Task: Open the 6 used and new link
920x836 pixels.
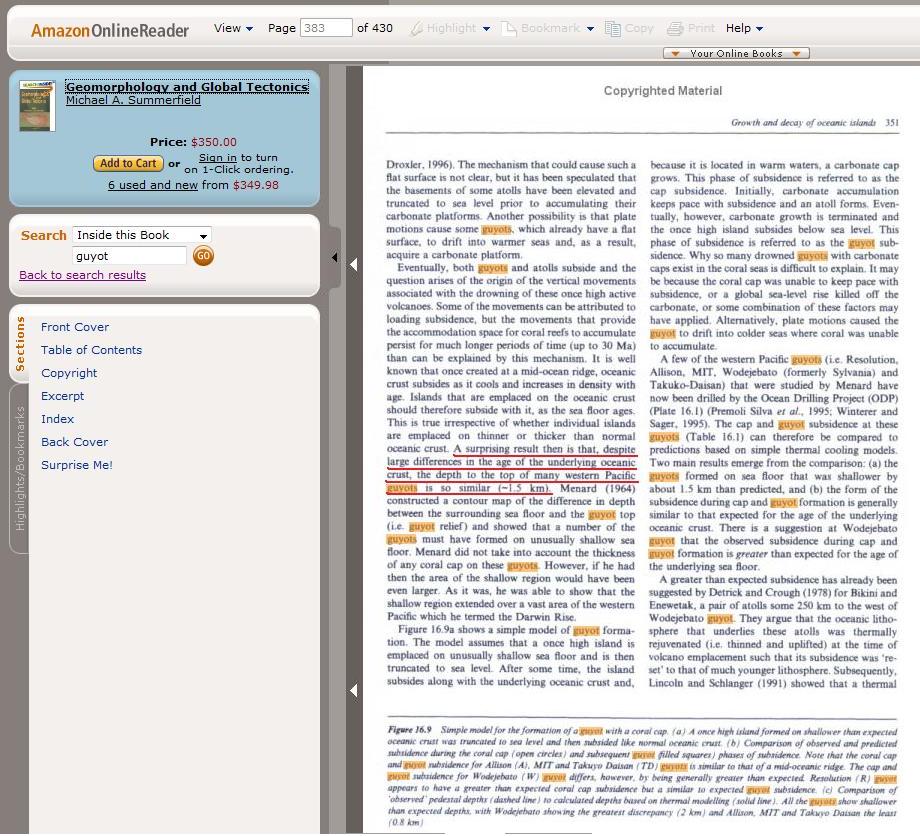Action: click(153, 185)
